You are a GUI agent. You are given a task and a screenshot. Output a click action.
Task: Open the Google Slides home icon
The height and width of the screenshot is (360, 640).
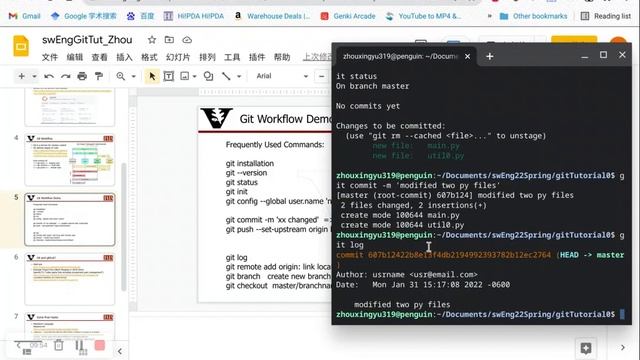tap(21, 46)
